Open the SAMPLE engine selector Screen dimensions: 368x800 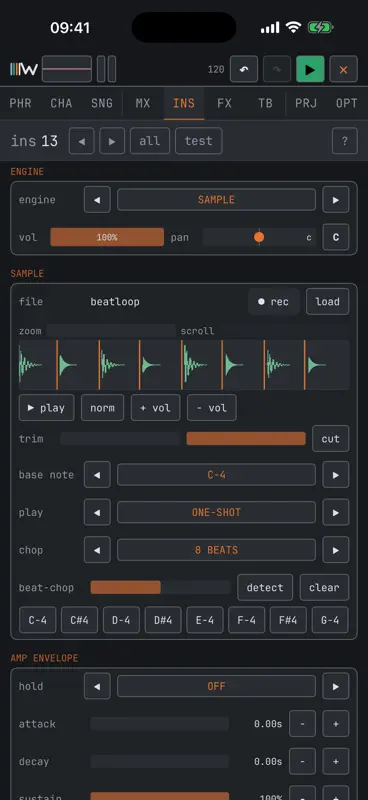click(x=216, y=199)
